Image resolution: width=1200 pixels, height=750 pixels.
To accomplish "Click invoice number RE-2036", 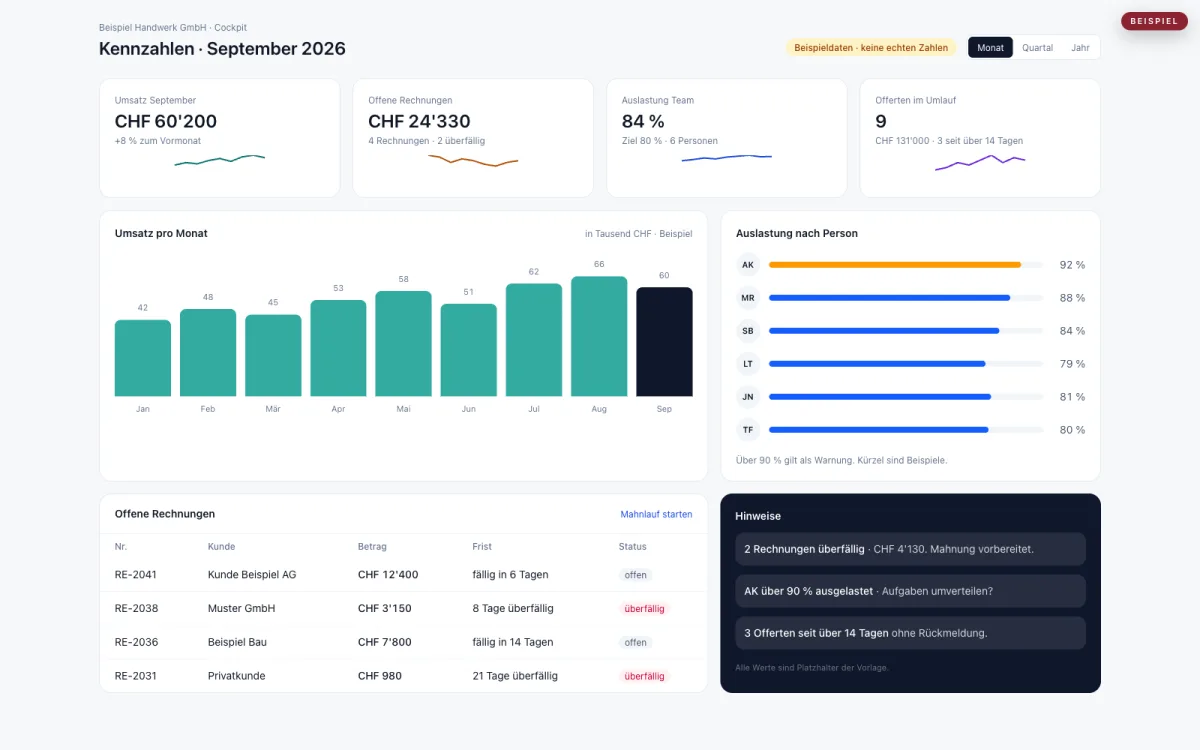I will tap(136, 642).
